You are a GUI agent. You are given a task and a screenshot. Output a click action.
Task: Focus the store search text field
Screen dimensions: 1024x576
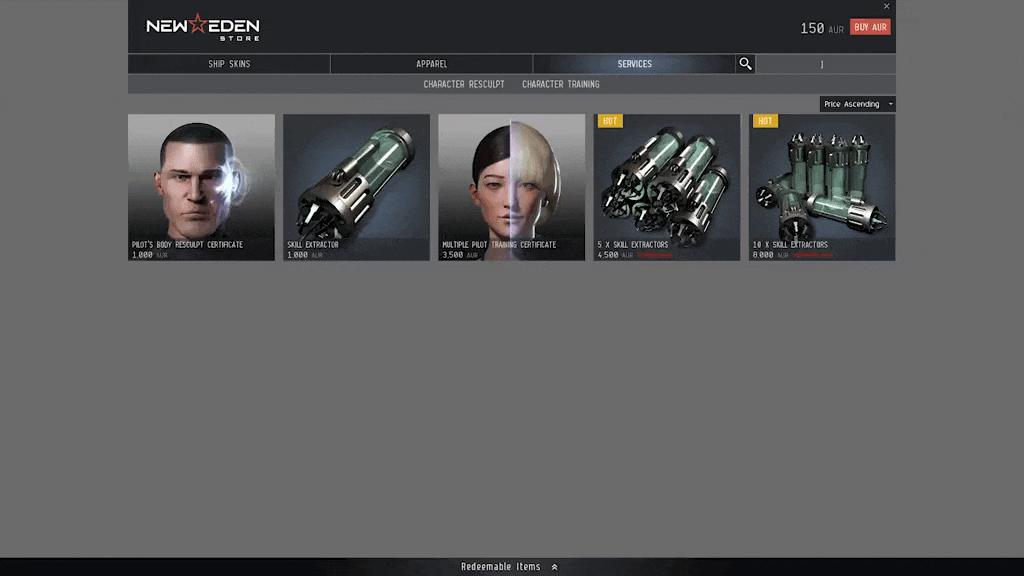tap(824, 64)
